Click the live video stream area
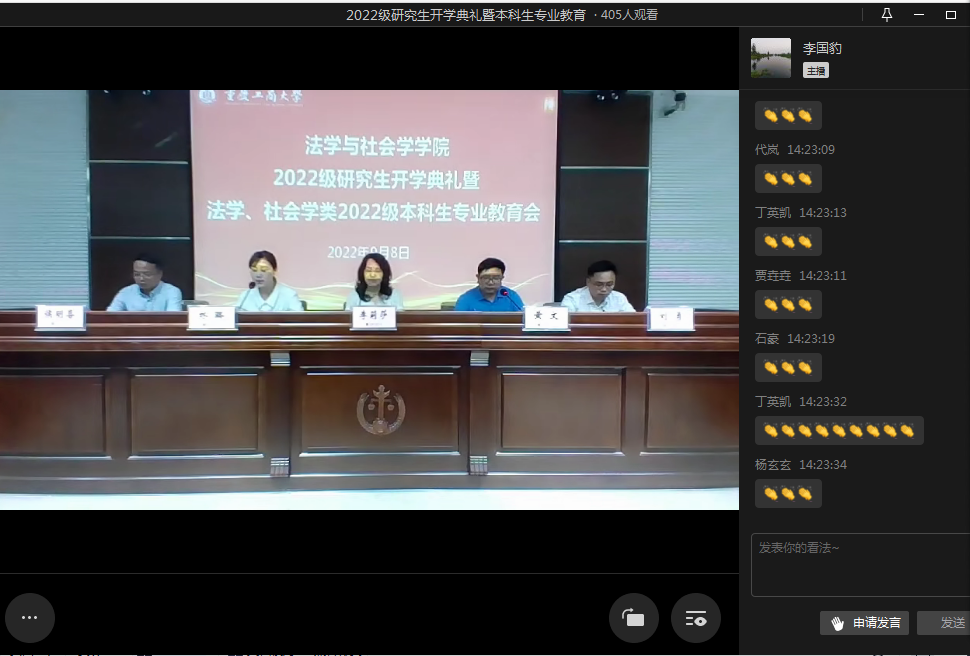 click(x=369, y=300)
